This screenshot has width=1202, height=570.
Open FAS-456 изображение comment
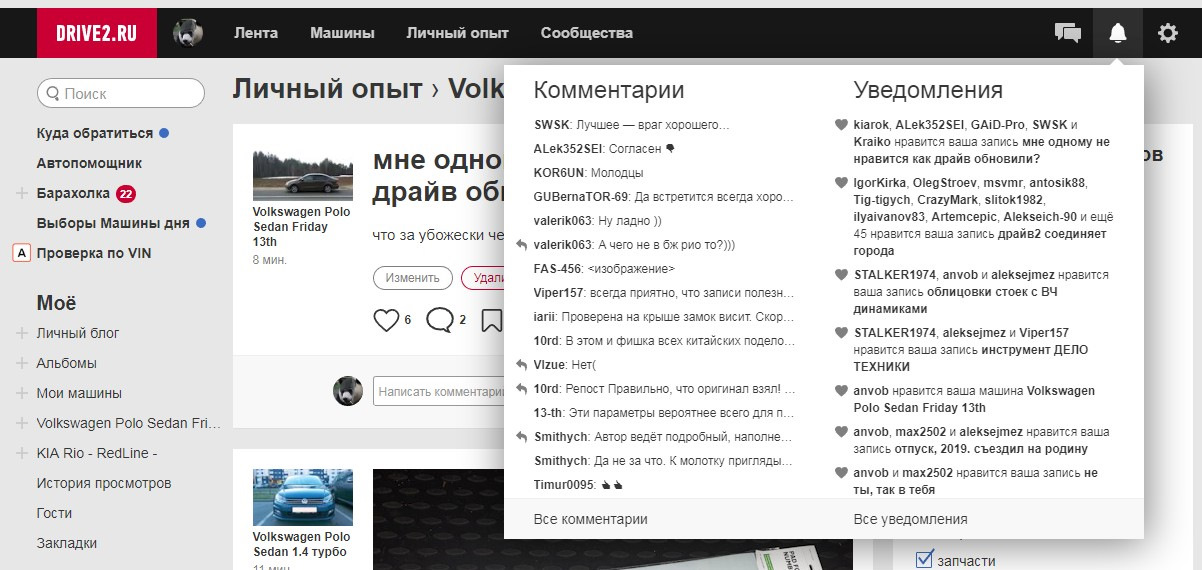605,268
